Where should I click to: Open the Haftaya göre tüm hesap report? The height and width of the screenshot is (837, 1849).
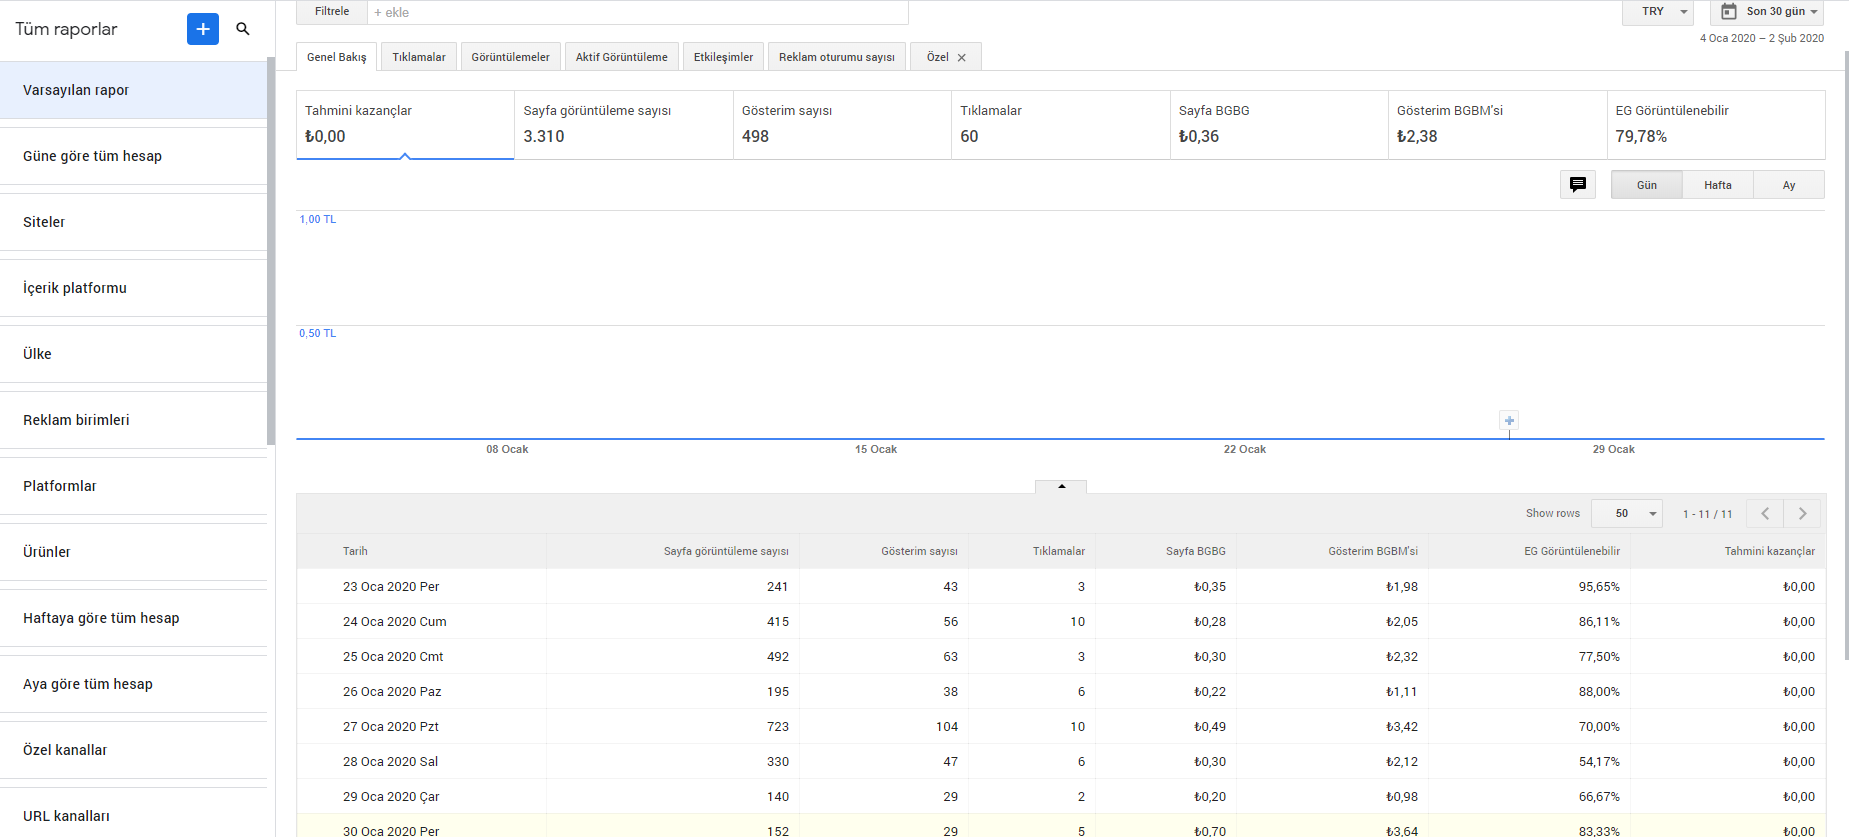click(x=133, y=618)
